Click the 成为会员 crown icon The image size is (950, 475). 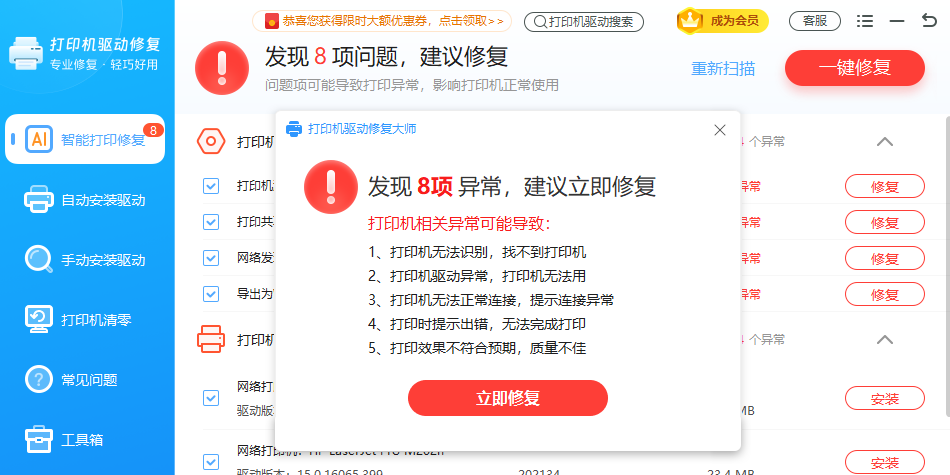[690, 20]
